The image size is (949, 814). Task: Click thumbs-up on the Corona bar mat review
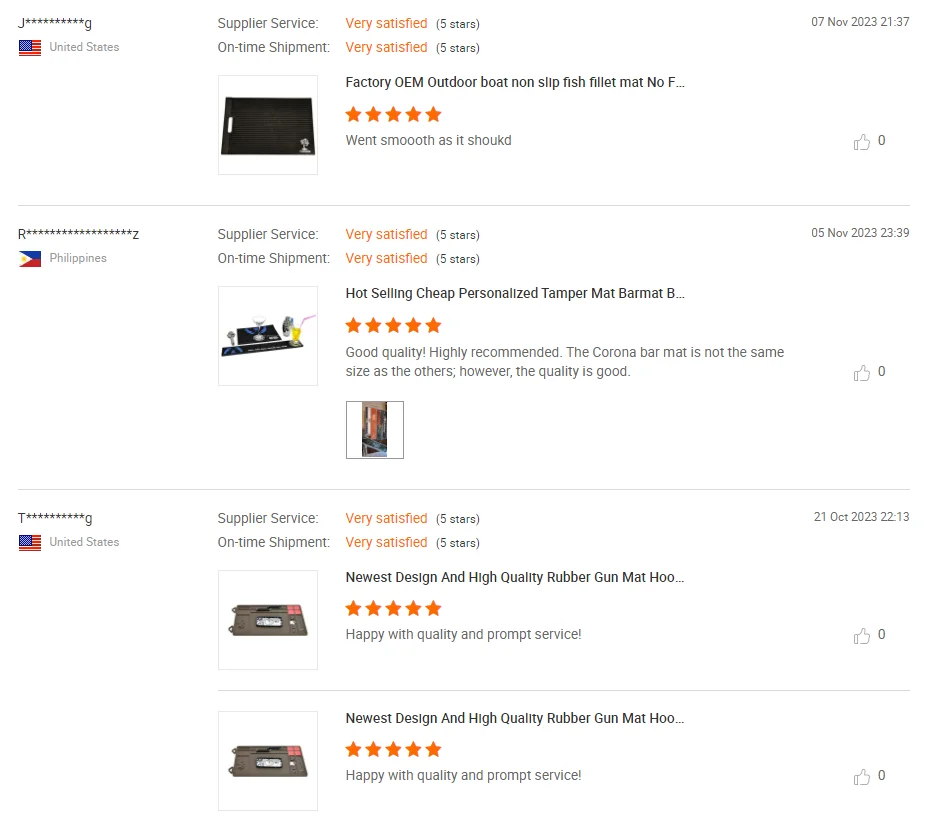862,373
